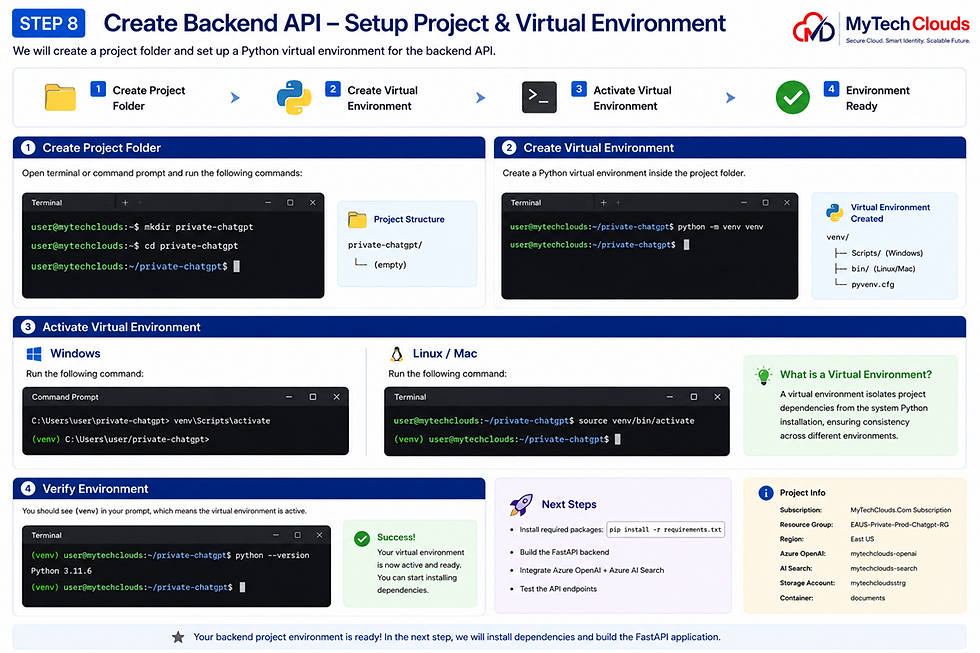Select the 'bin/ (Linux/Mac)' tree entry
Screen dimensions: 980x653
pyautogui.click(x=883, y=269)
